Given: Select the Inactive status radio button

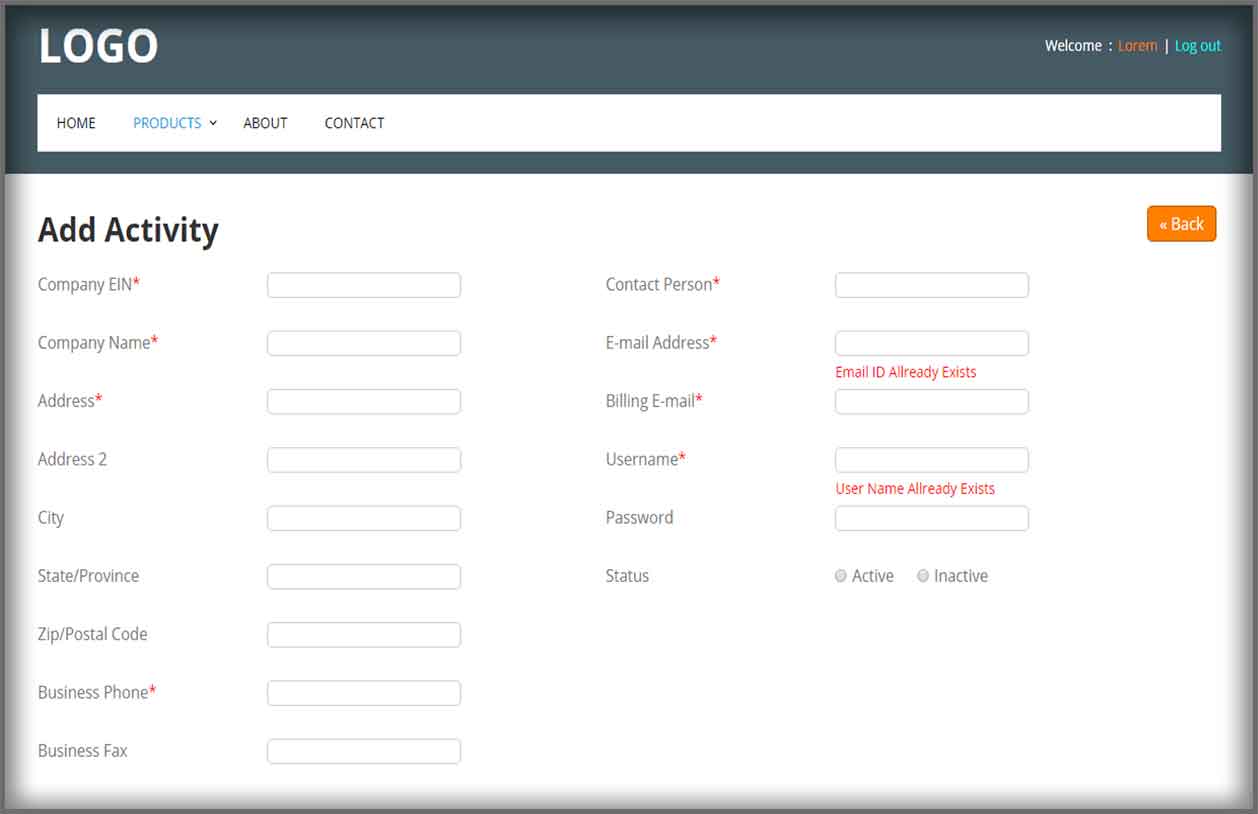Looking at the screenshot, I should coord(923,576).
